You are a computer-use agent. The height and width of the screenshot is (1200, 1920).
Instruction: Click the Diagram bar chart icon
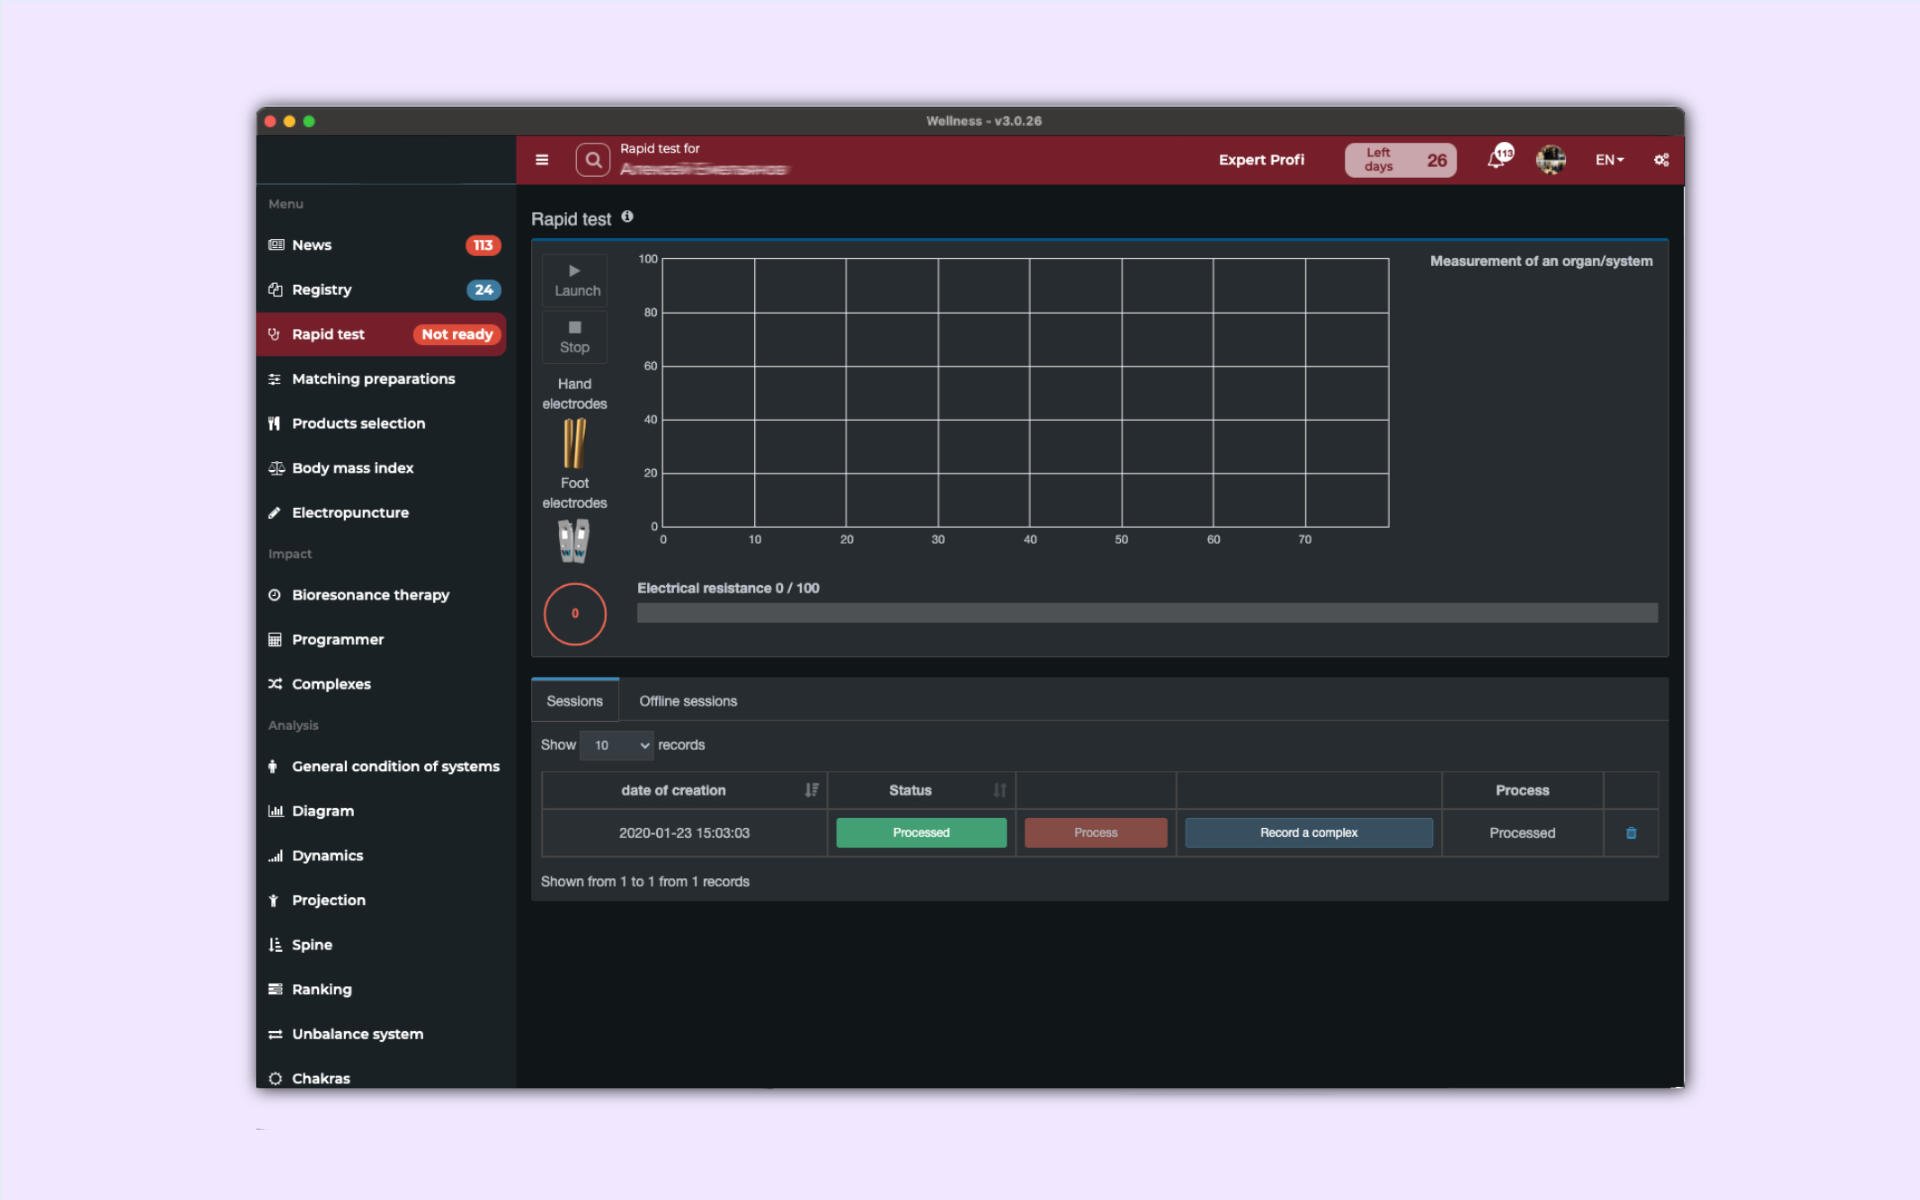(275, 811)
